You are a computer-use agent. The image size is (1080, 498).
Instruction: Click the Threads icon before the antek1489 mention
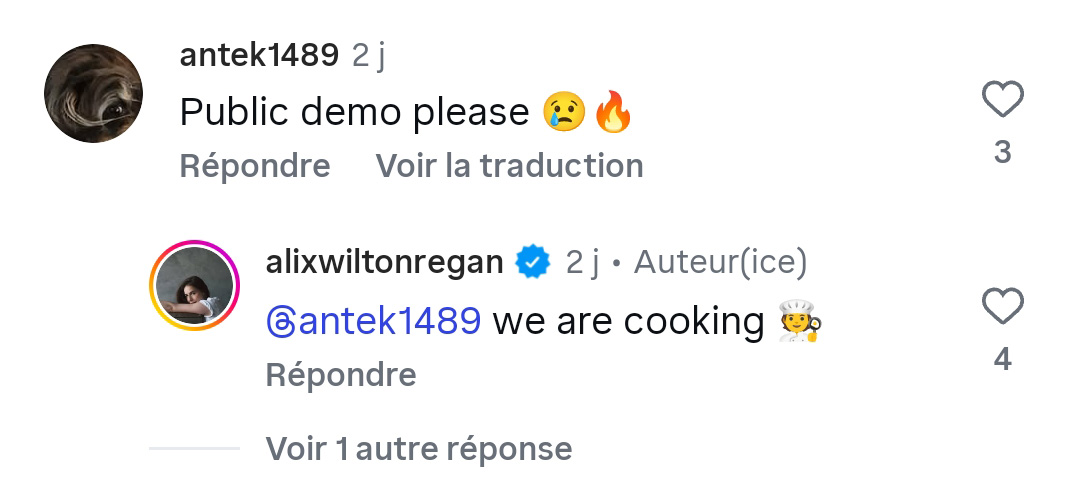pos(280,322)
